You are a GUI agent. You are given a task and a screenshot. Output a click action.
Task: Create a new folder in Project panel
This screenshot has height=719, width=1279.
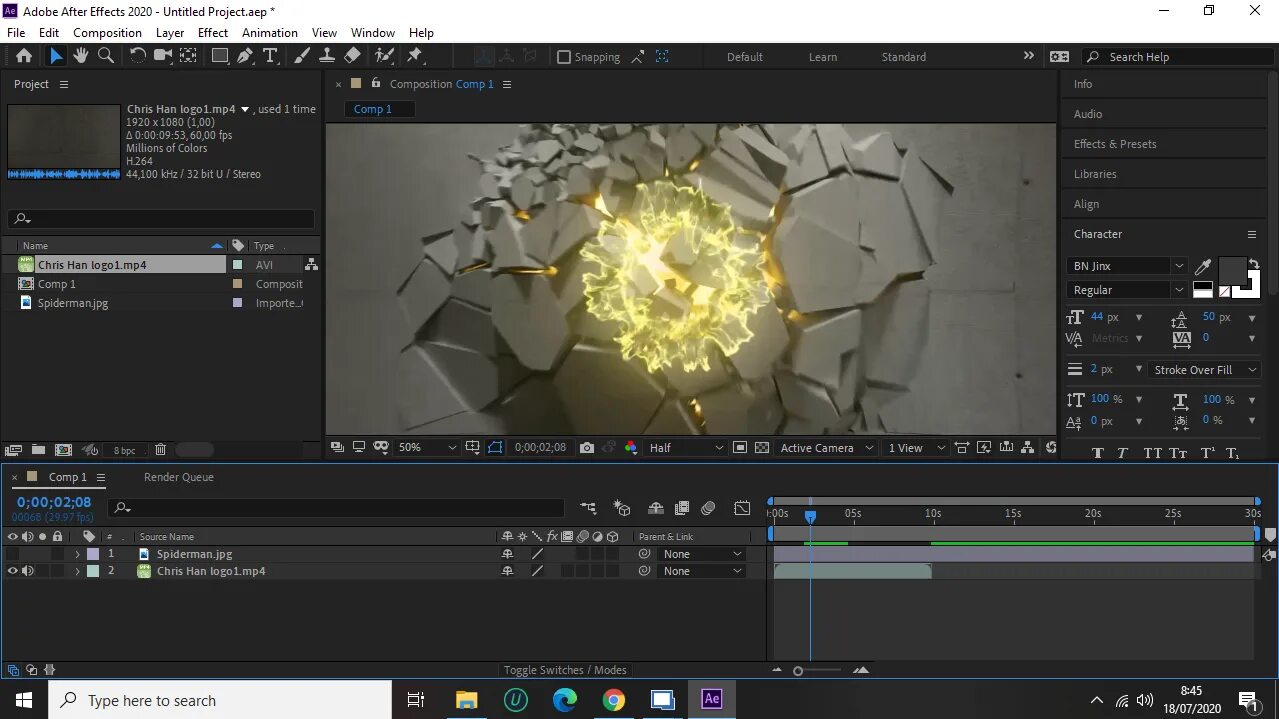click(38, 450)
